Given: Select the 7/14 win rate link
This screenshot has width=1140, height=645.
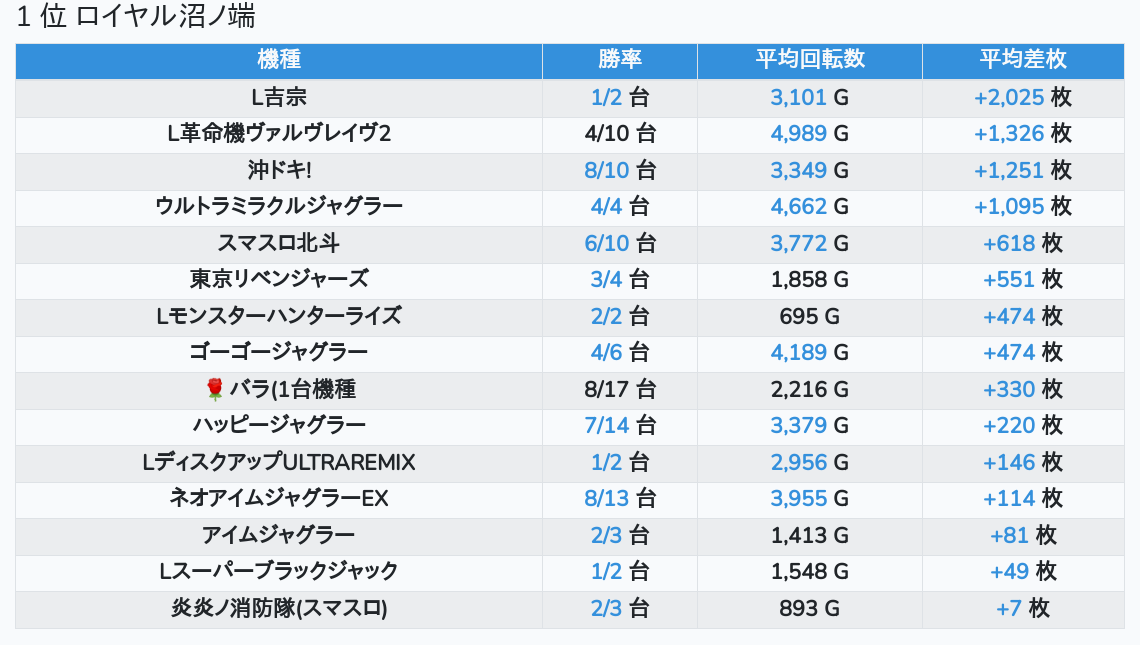Looking at the screenshot, I should [607, 425].
